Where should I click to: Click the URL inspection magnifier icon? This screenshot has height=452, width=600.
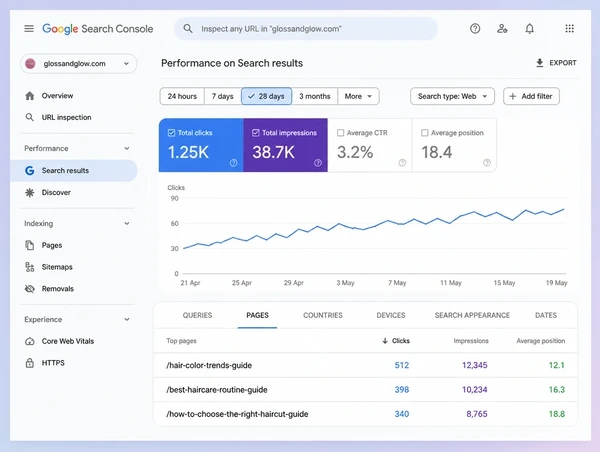[x=29, y=117]
